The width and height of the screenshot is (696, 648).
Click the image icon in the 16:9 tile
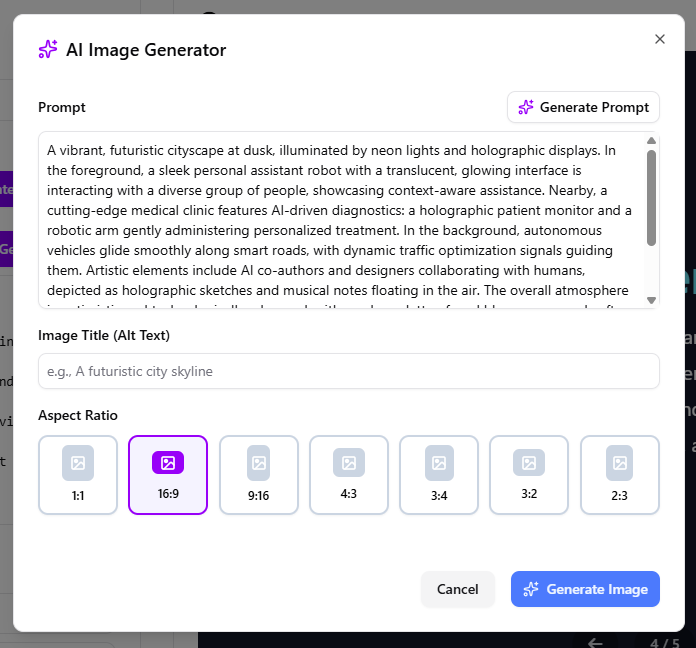pyautogui.click(x=168, y=463)
